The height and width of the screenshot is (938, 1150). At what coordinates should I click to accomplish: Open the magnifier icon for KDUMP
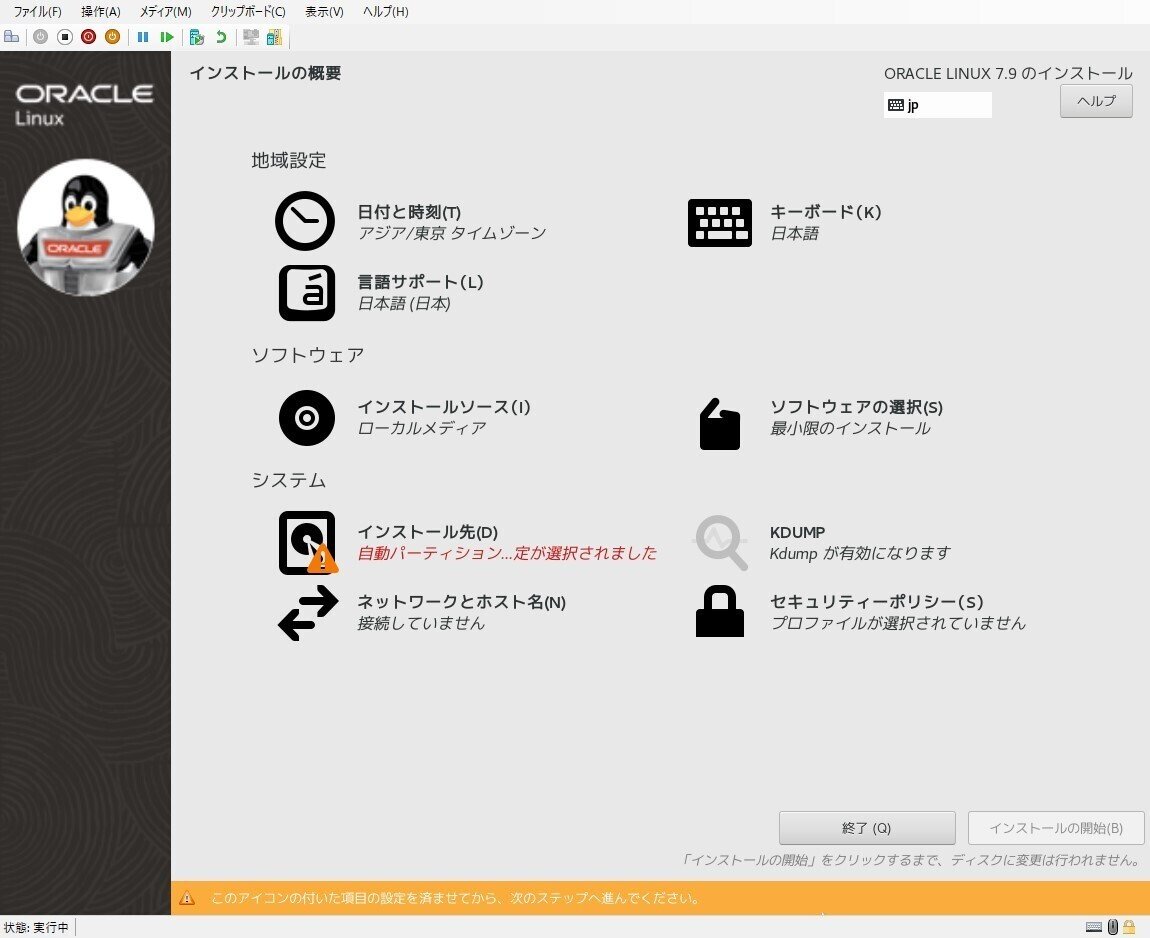(721, 543)
